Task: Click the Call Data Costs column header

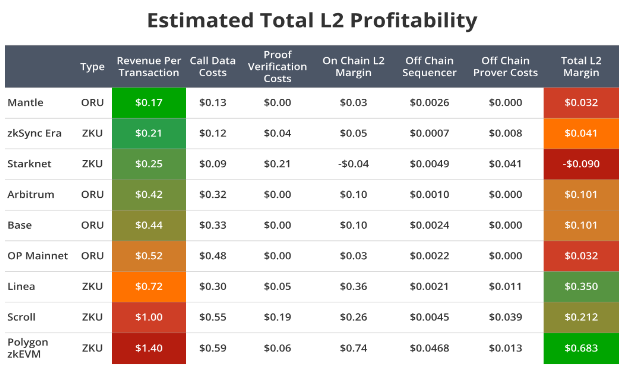Action: tap(213, 66)
